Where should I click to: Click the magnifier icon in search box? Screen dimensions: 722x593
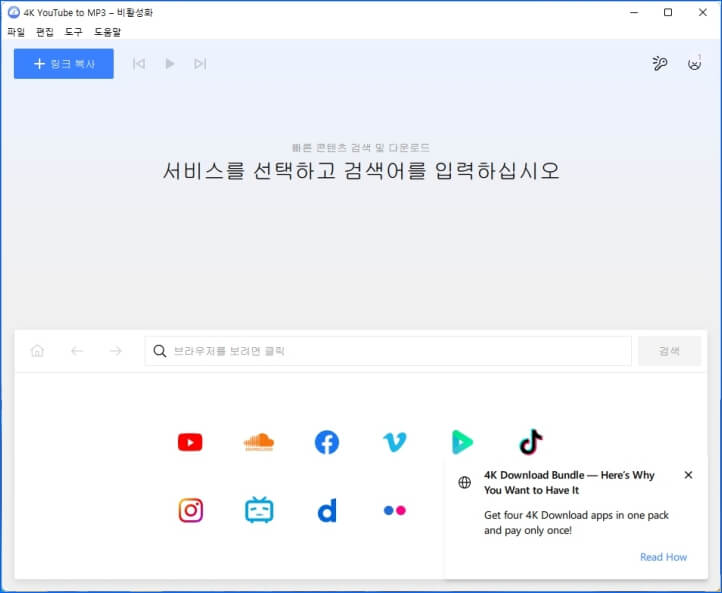coord(160,351)
